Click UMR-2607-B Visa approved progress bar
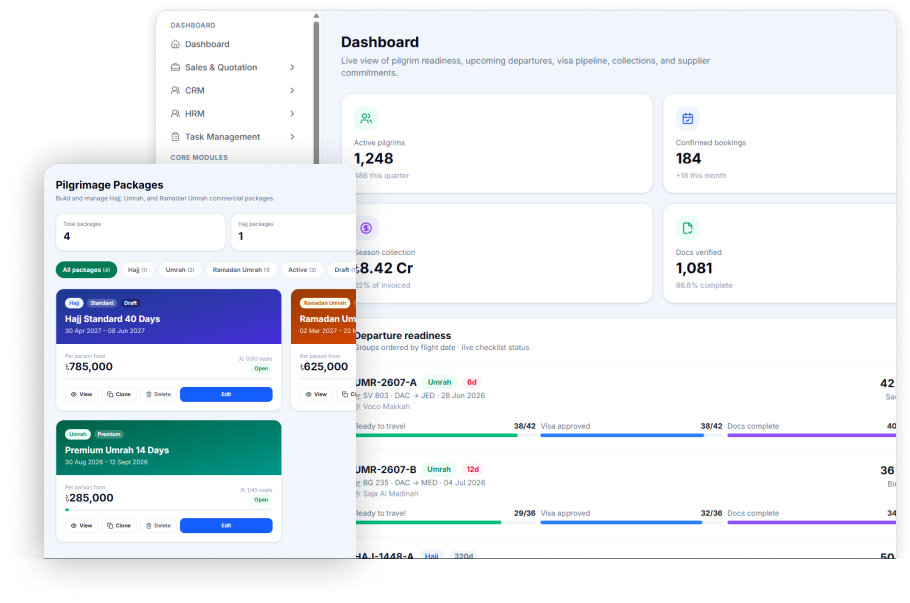This screenshot has height=603, width=910. click(631, 522)
